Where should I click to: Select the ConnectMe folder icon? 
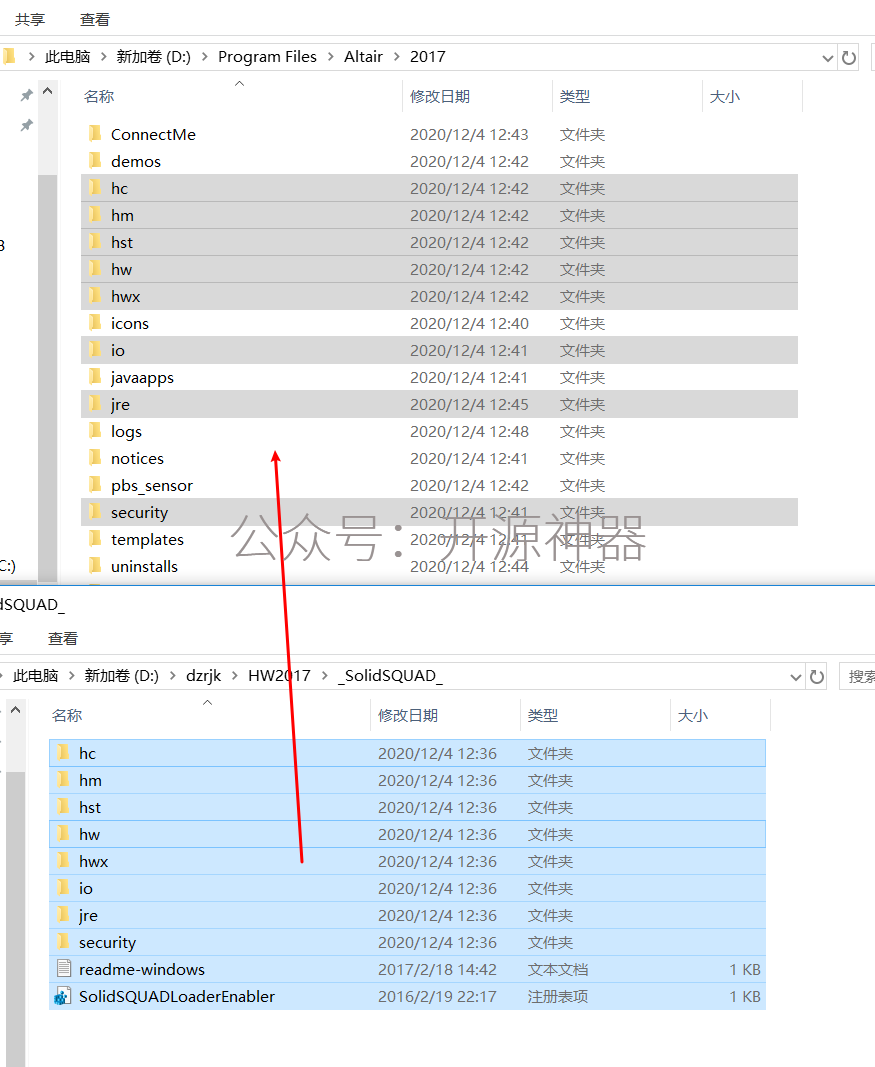(x=95, y=133)
